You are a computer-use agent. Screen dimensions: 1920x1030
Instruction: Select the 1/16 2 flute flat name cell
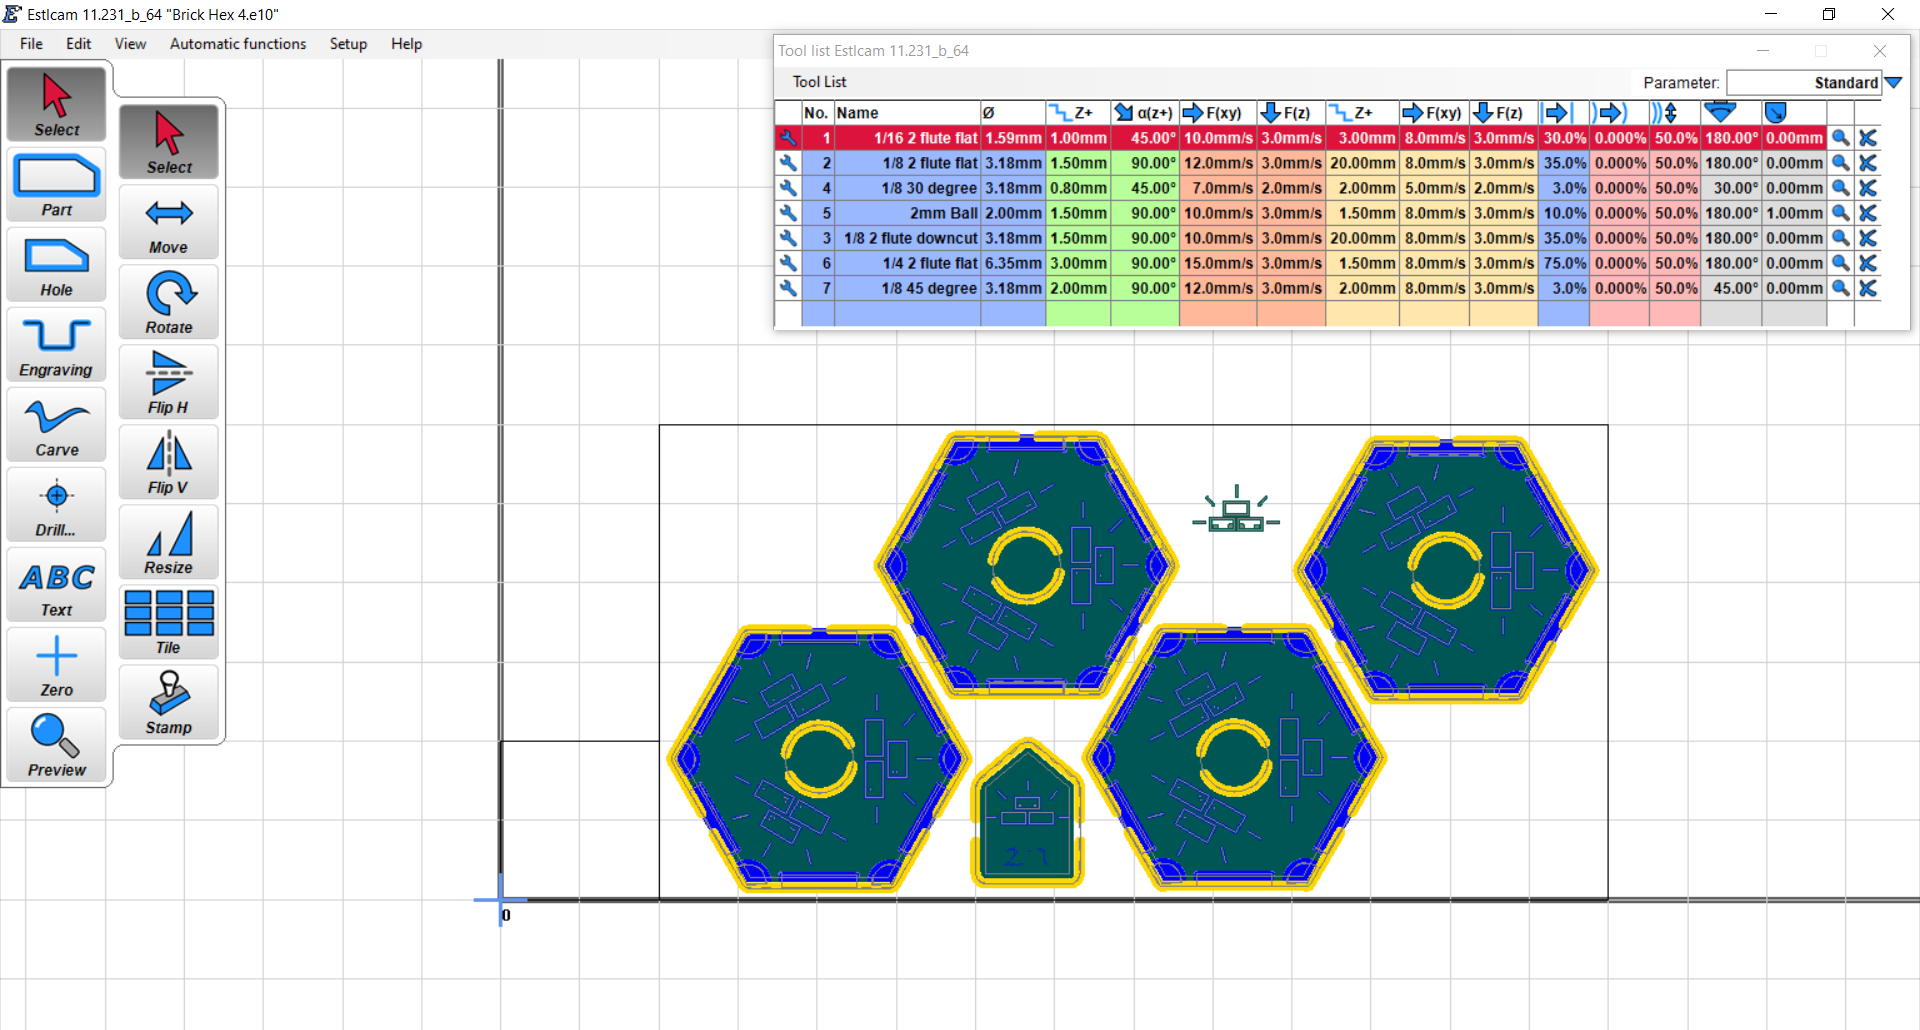click(x=907, y=138)
